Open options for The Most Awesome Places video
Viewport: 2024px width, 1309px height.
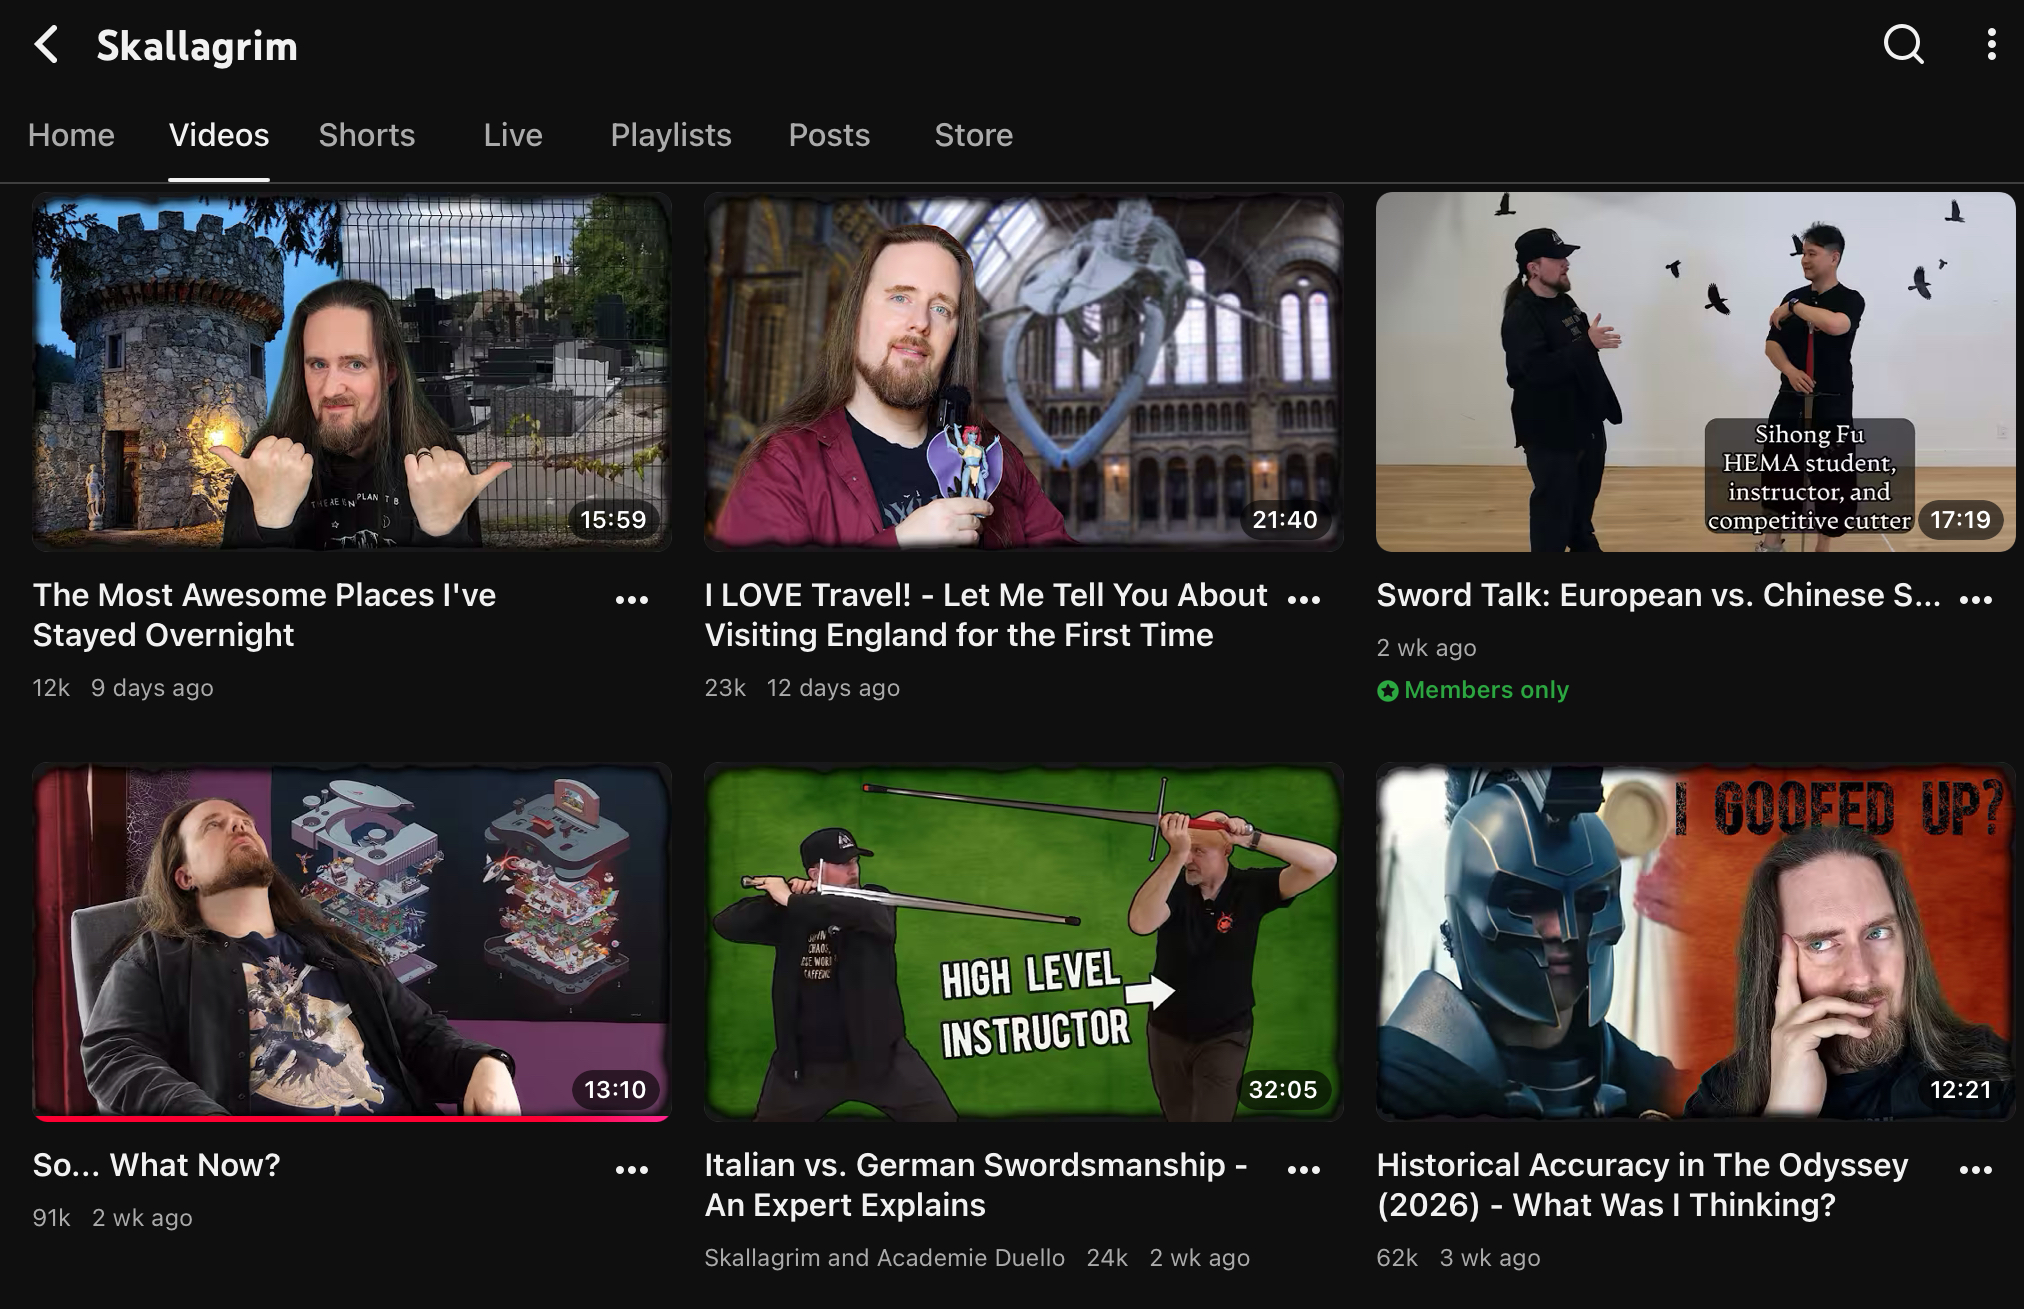632,599
